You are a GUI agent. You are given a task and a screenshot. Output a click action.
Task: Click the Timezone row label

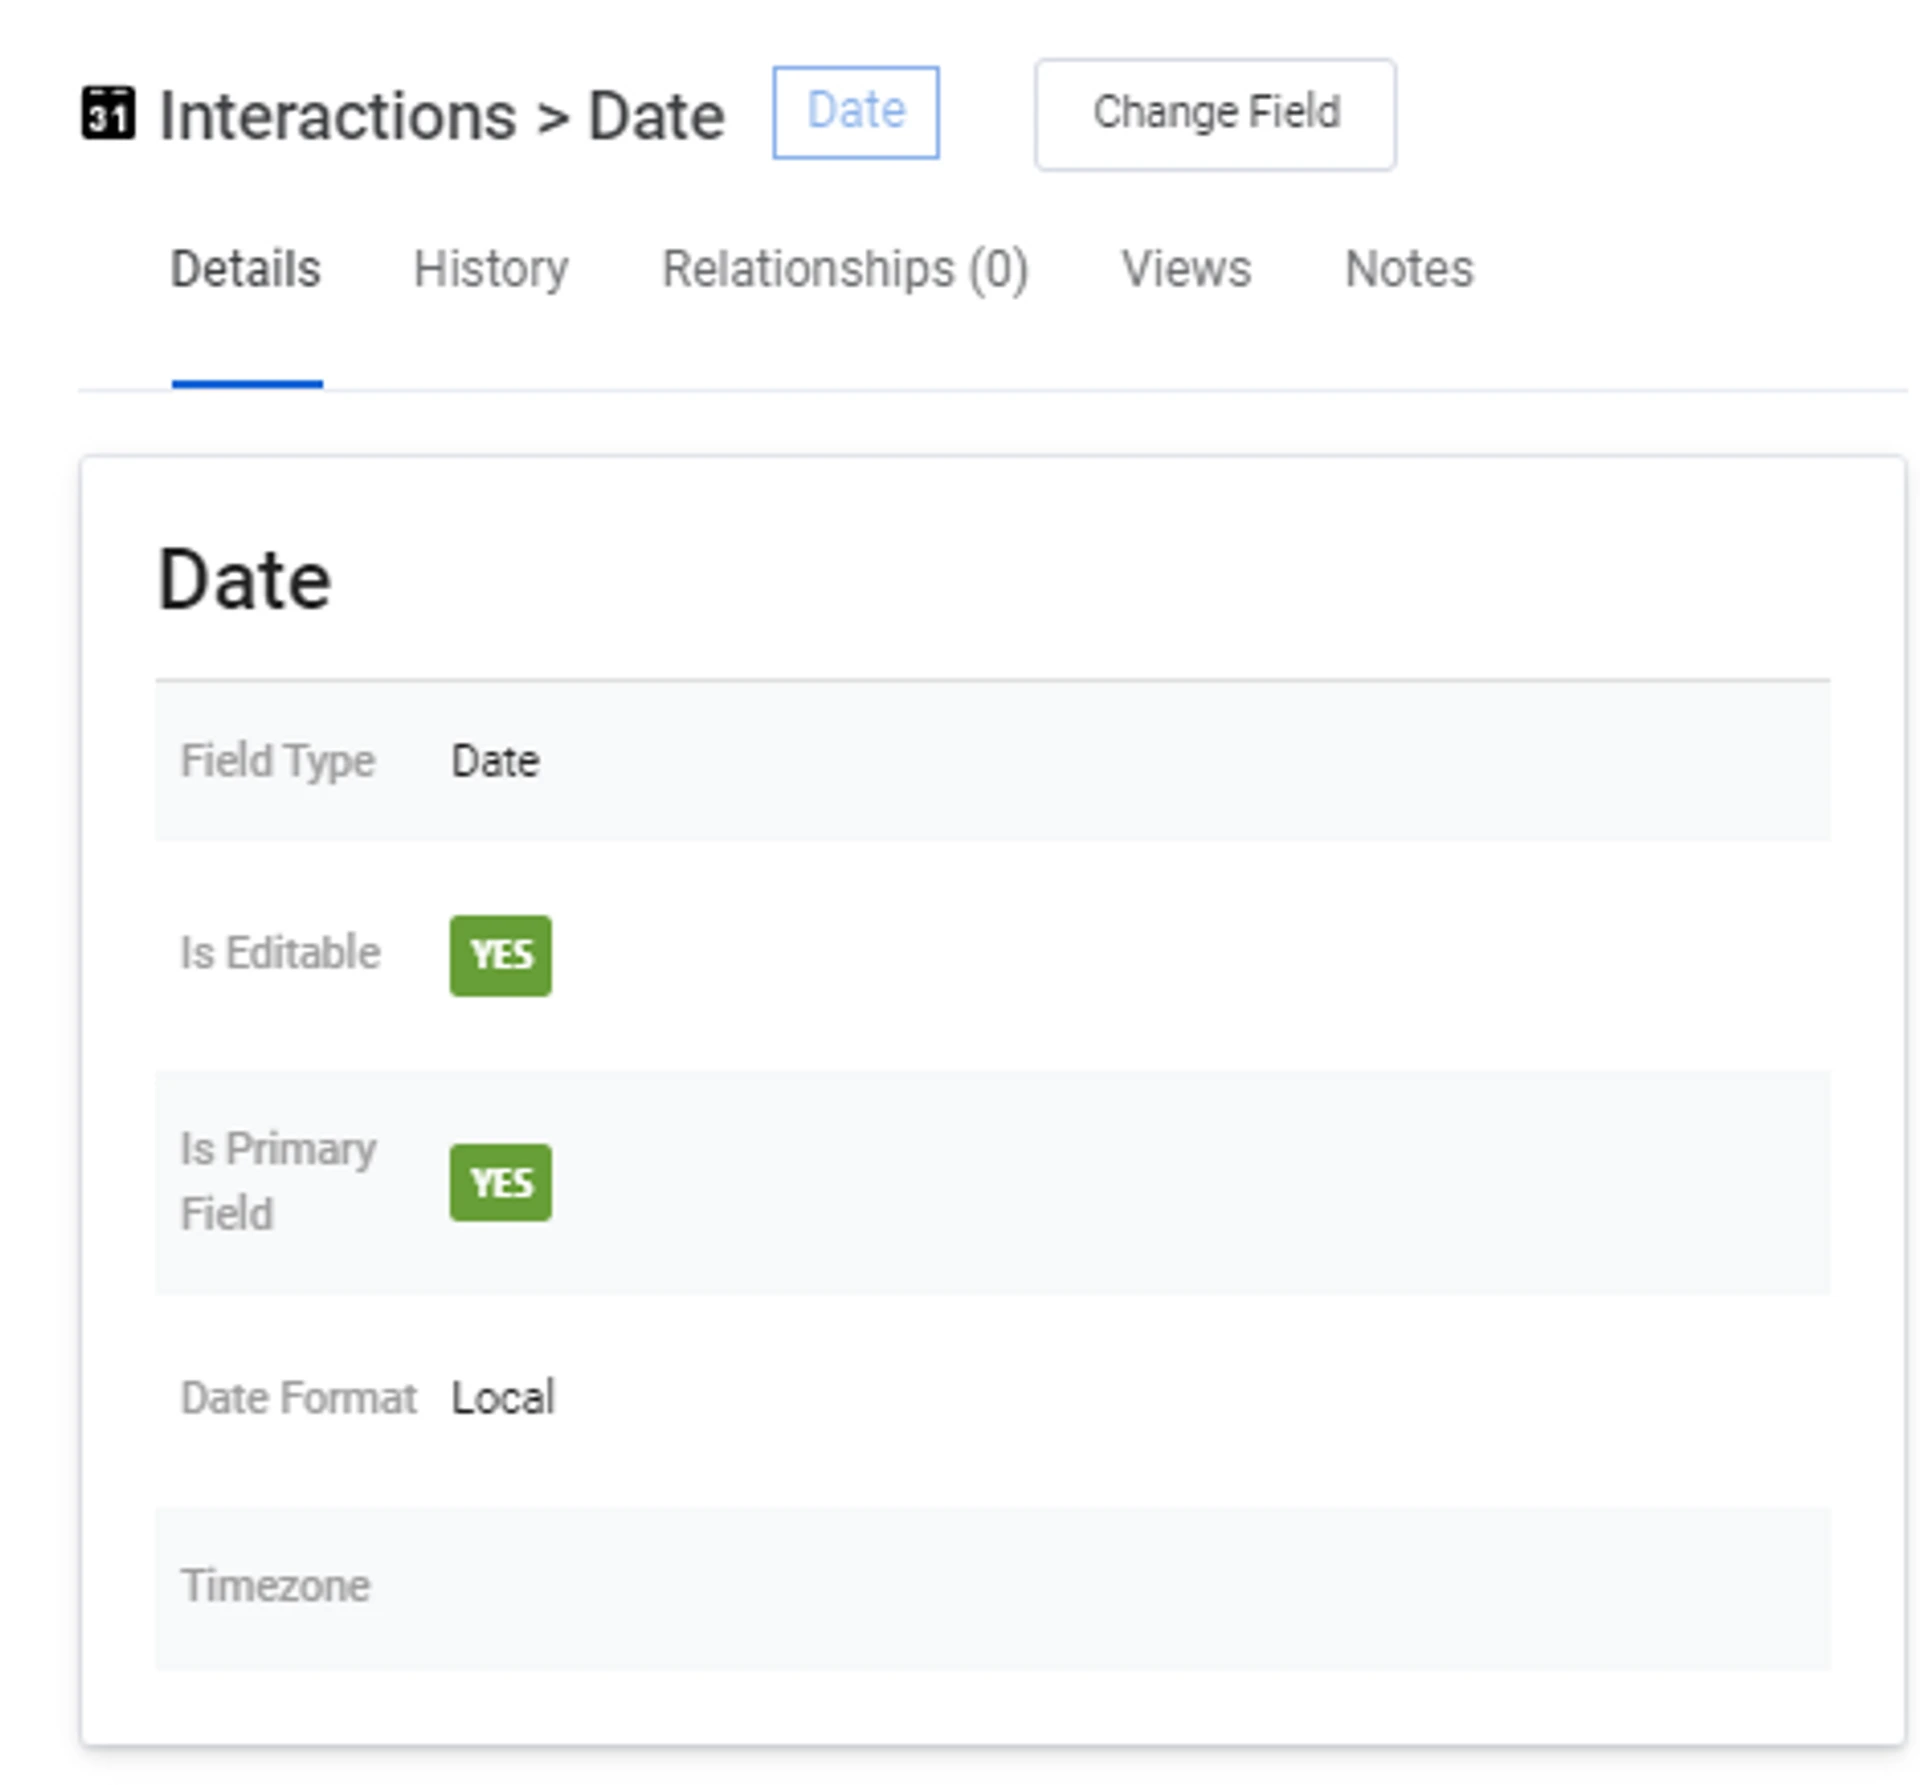pos(275,1586)
